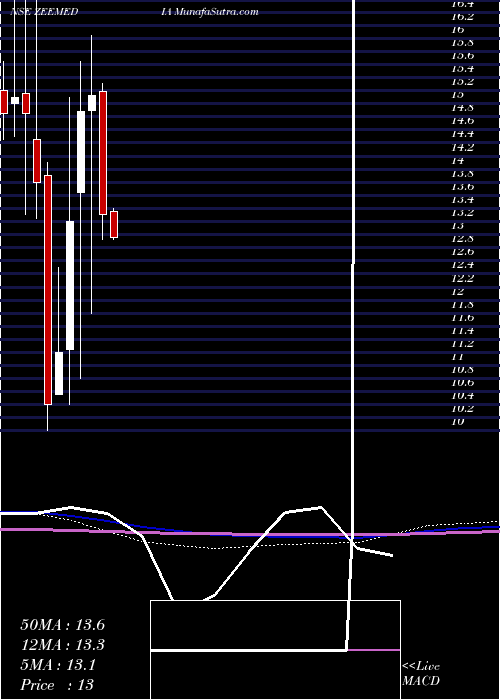
Task: Click the 11 price axis label
Action: [x=458, y=357]
